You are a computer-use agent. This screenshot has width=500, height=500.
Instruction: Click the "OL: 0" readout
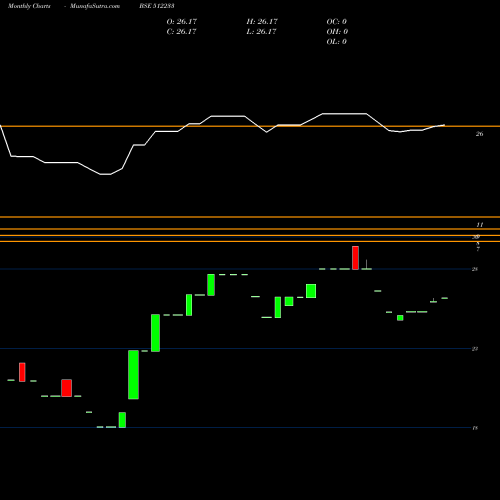pos(337,42)
